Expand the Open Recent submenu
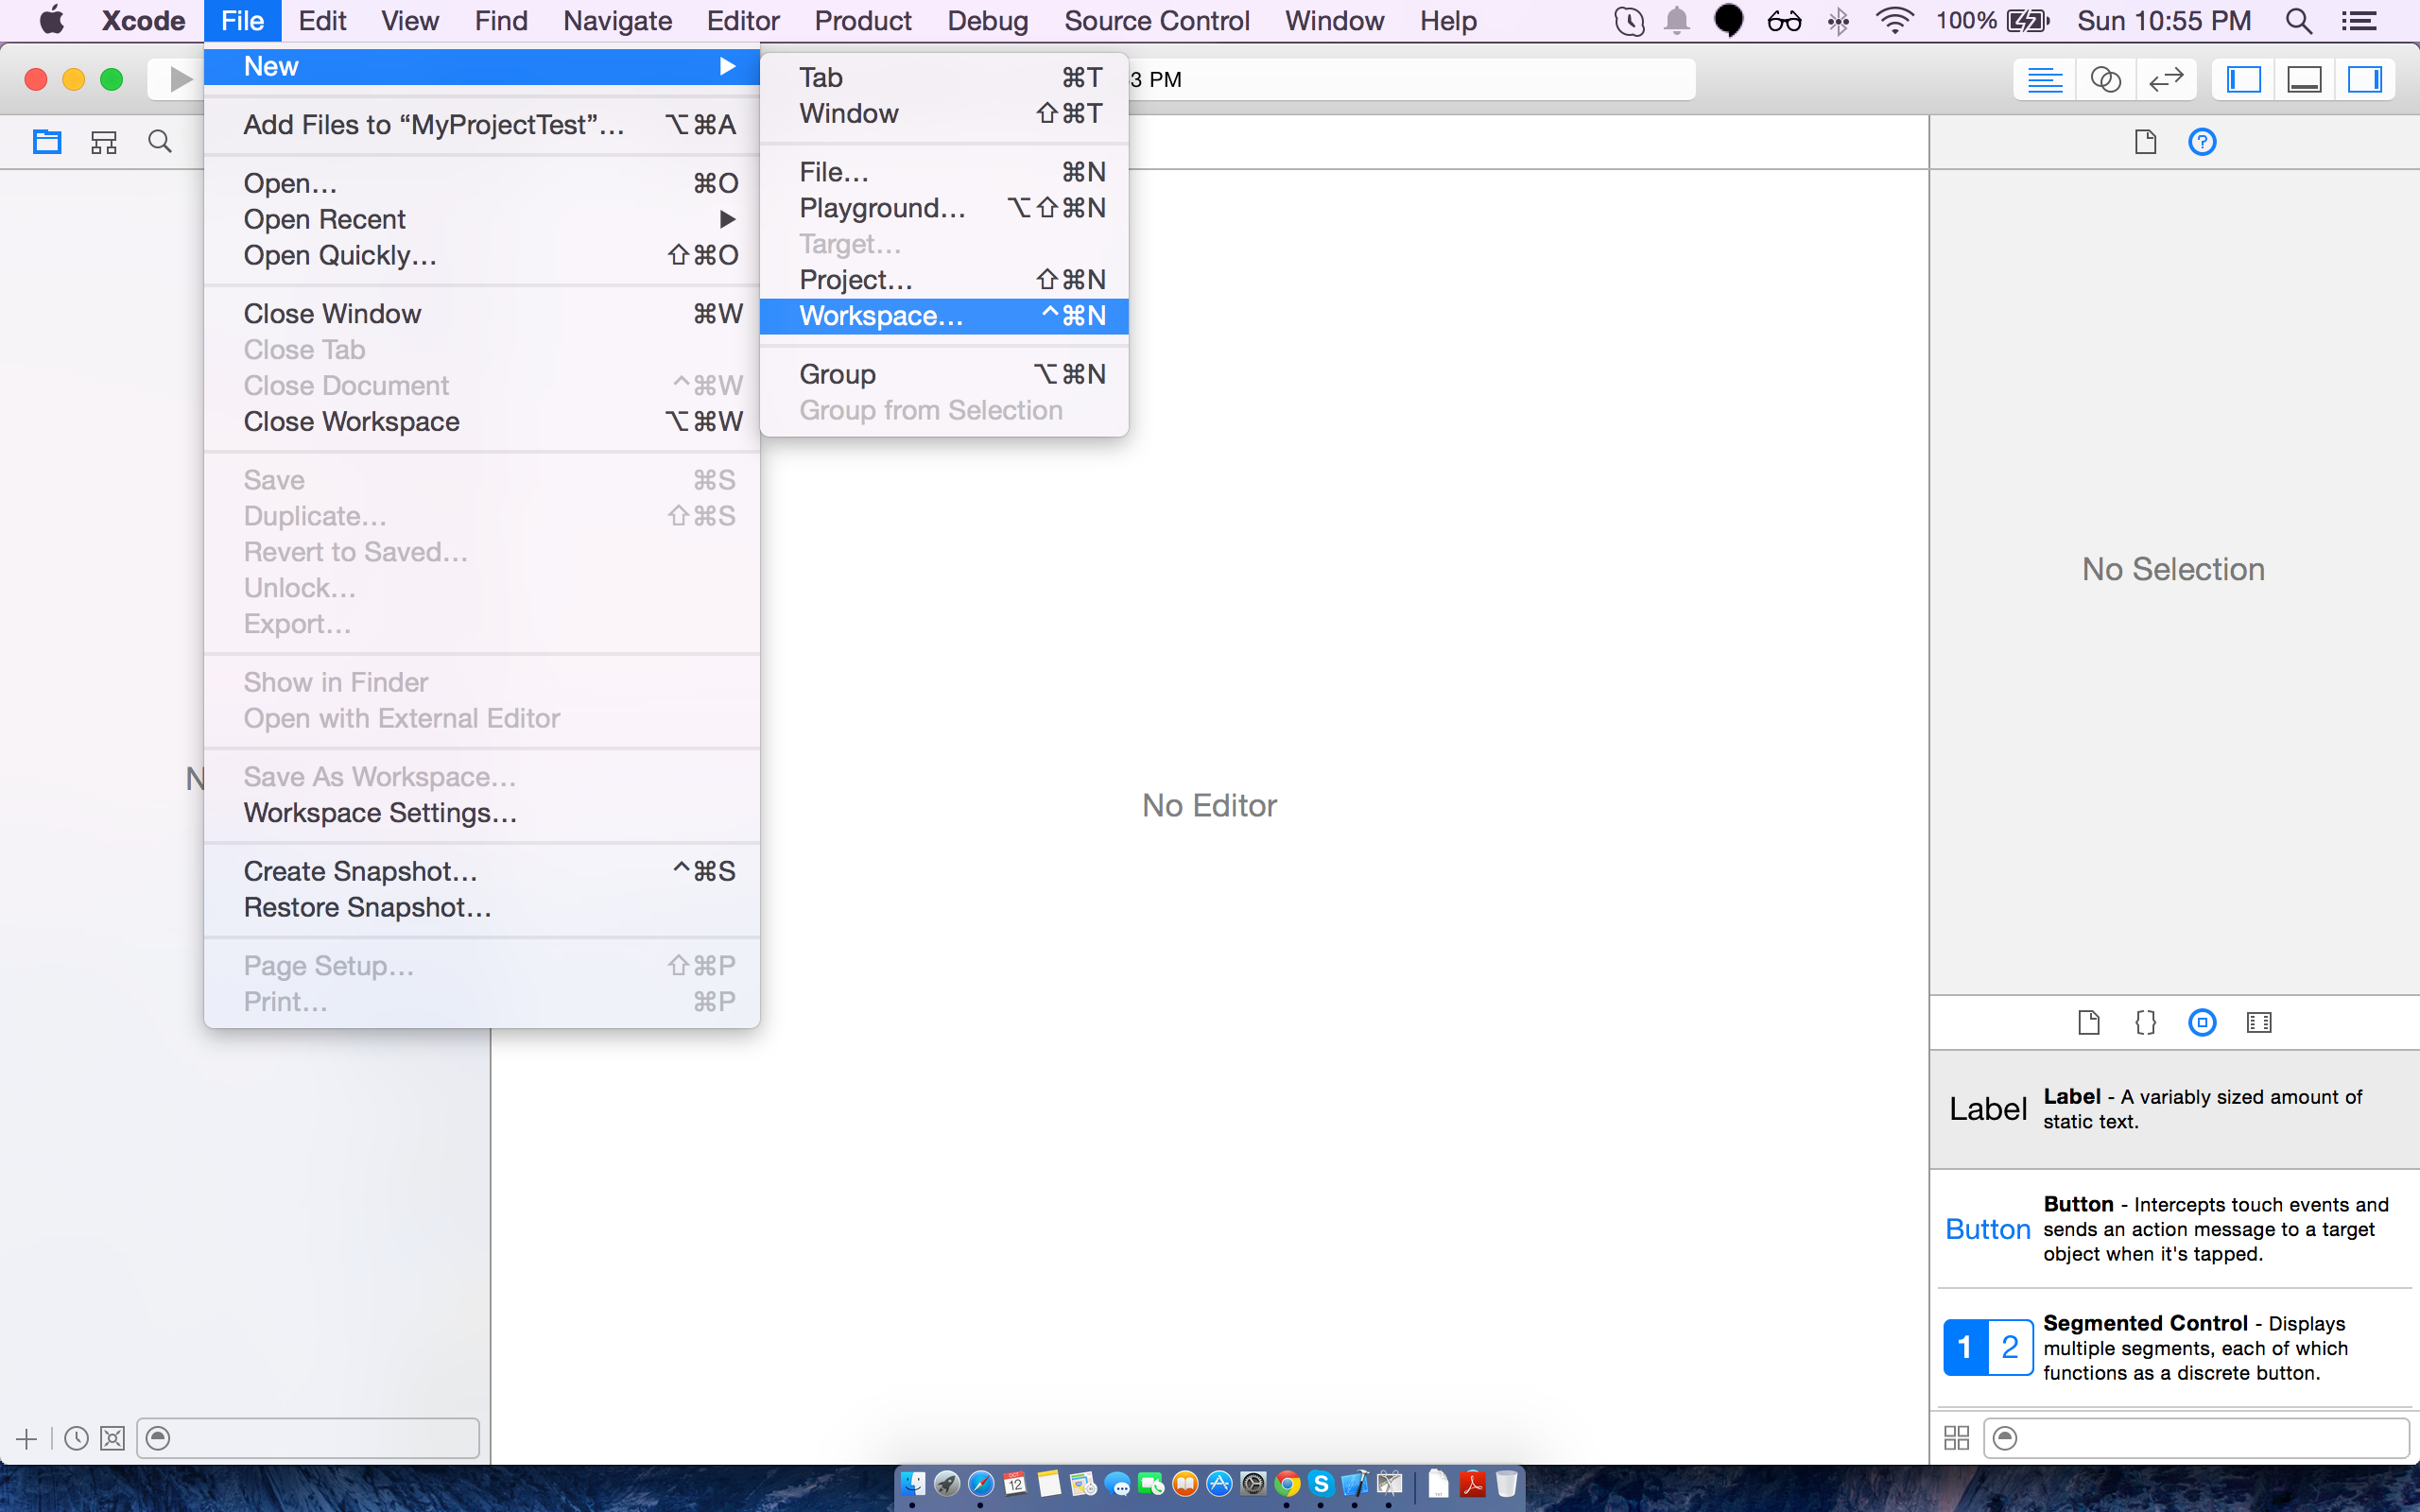 [x=482, y=219]
